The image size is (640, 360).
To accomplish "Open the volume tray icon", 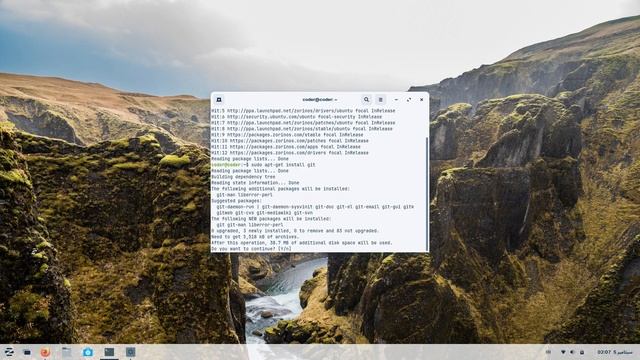I will coord(572,352).
